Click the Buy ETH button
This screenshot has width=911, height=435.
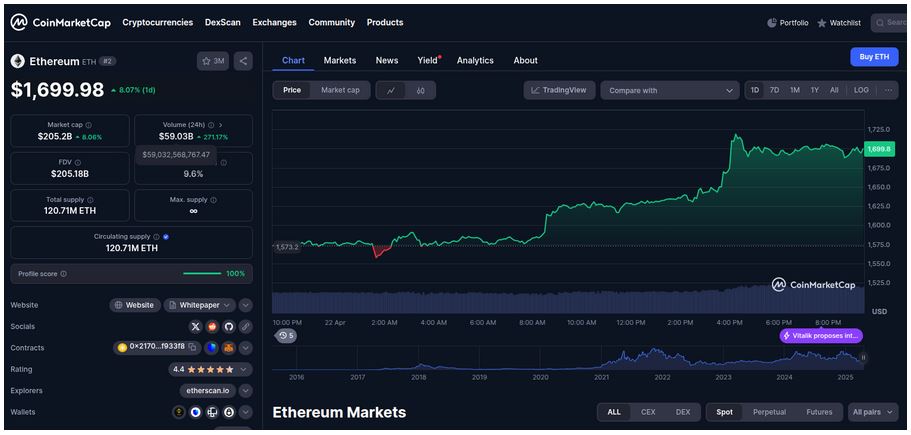[x=874, y=57]
